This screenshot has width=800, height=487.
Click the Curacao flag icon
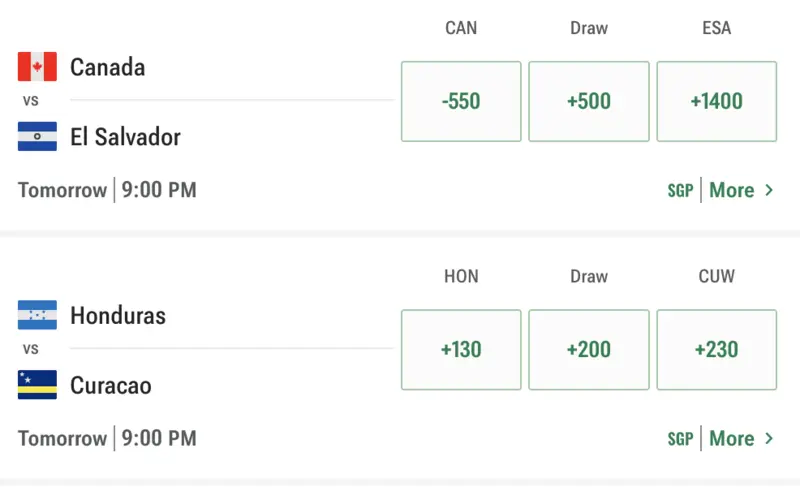(37, 385)
